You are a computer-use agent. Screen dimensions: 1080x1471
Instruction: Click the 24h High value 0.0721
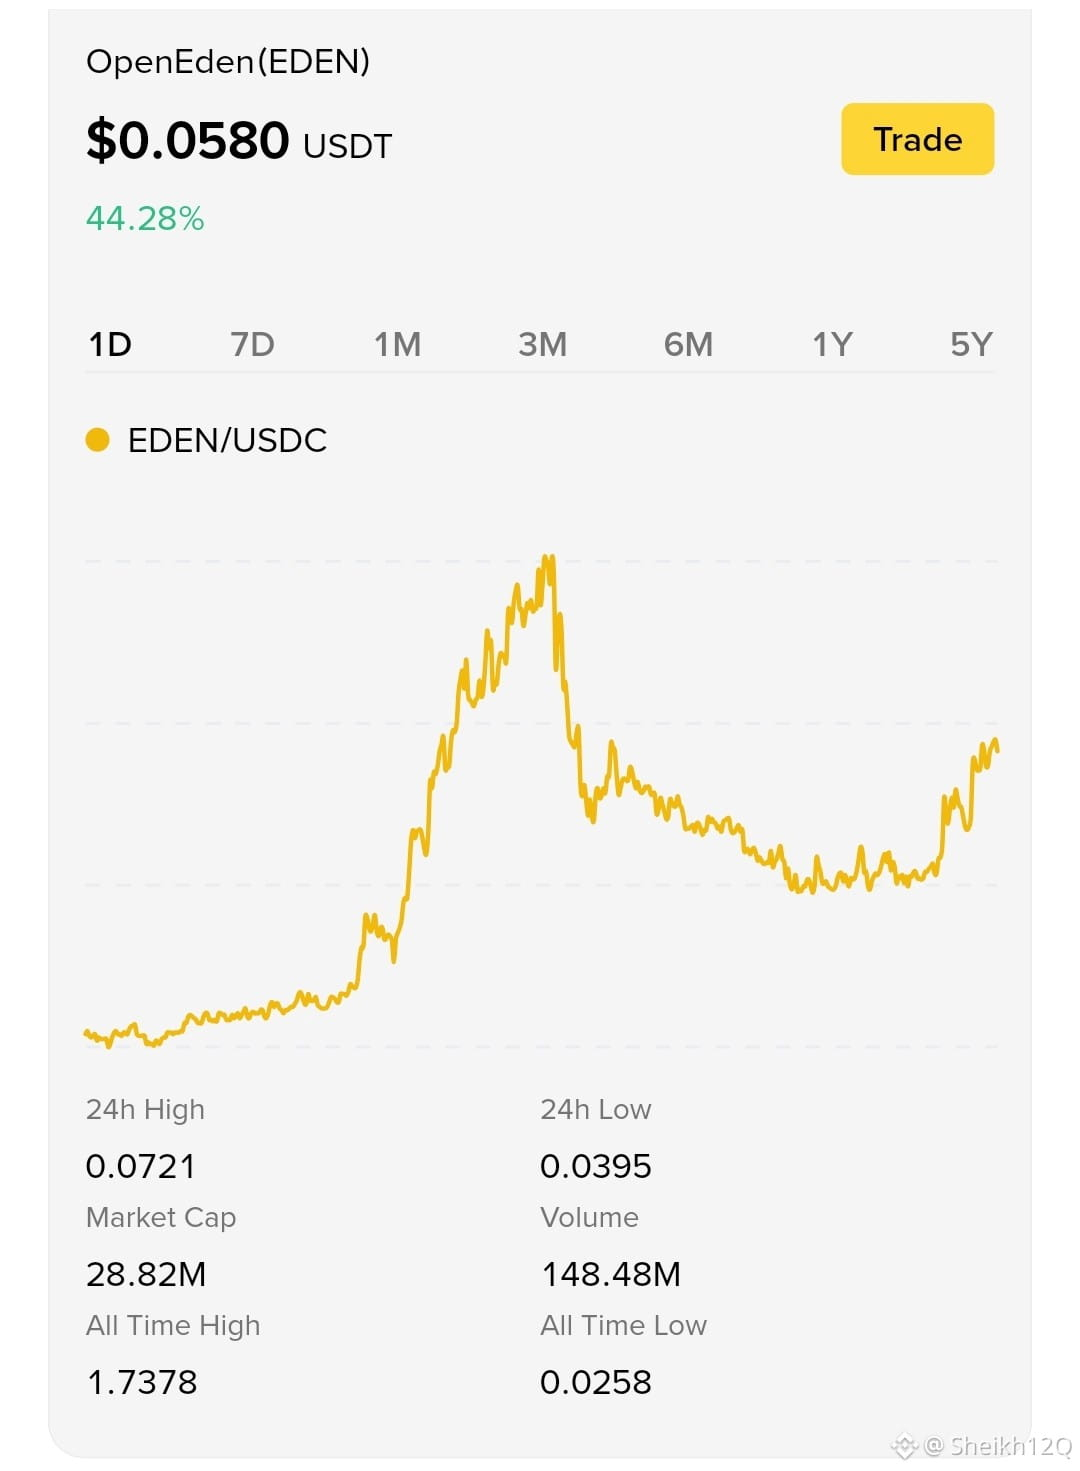coord(141,1166)
